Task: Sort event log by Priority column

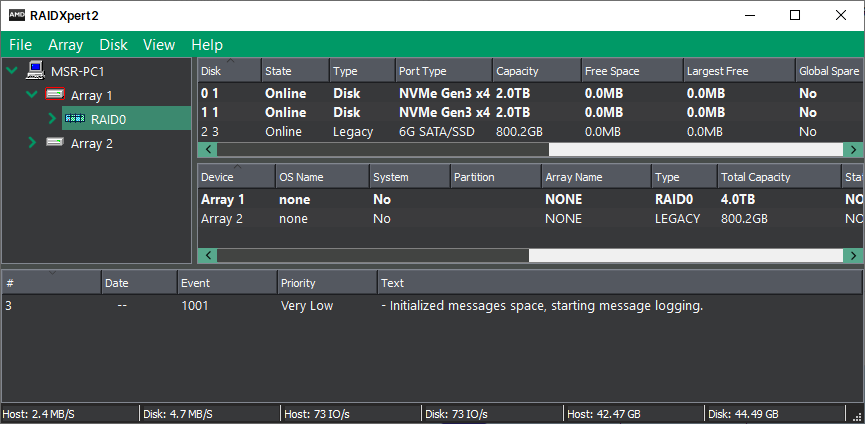Action: coord(325,283)
